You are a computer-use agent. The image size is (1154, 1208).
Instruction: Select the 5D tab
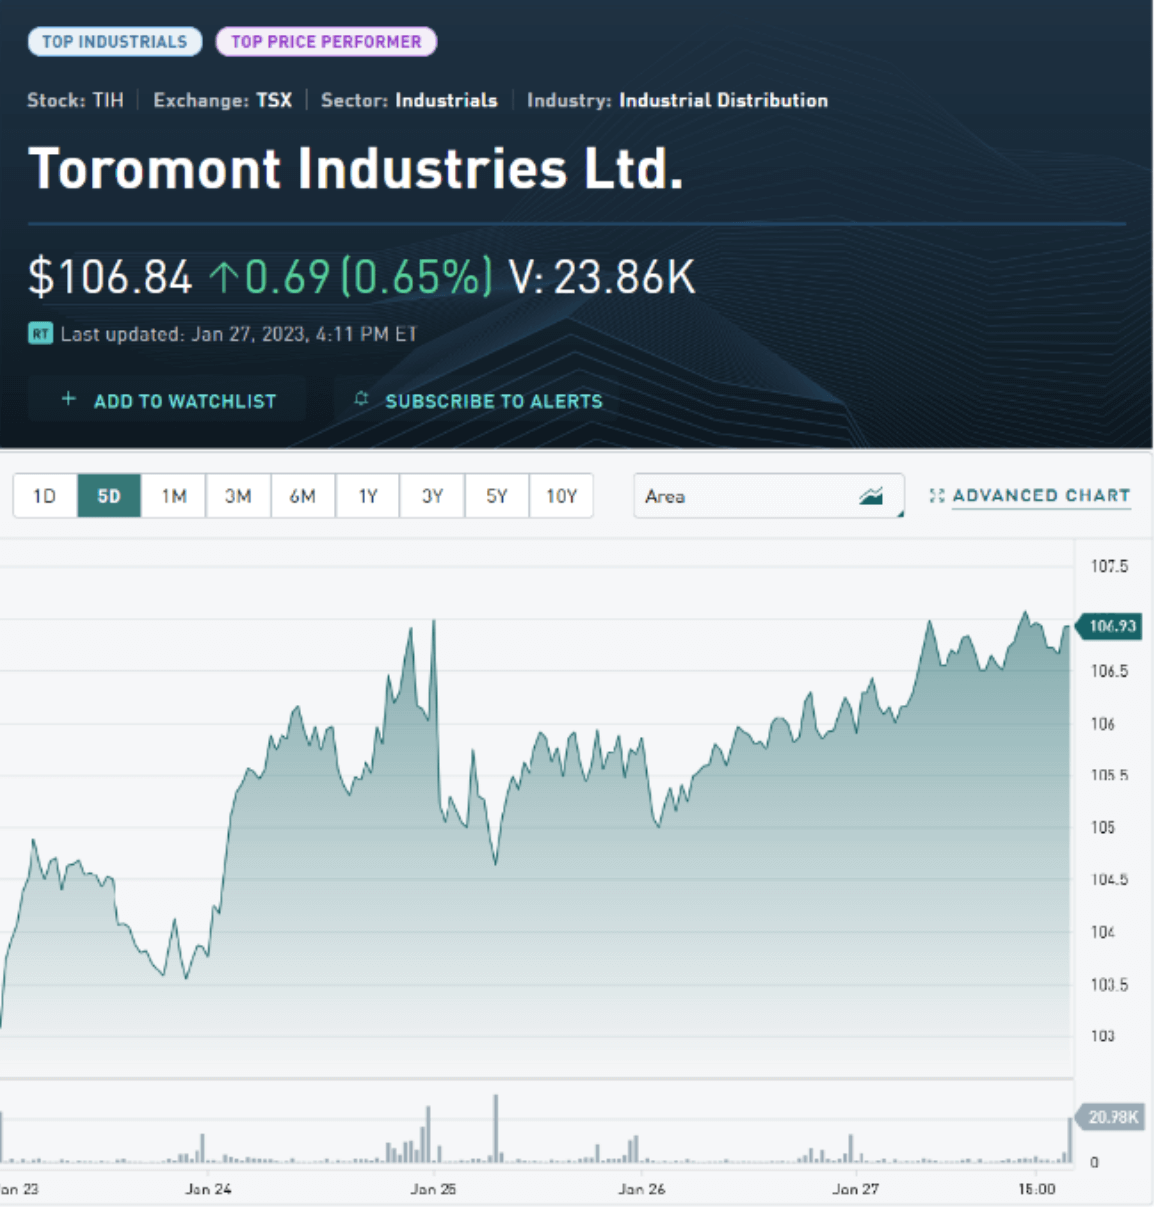pos(108,495)
